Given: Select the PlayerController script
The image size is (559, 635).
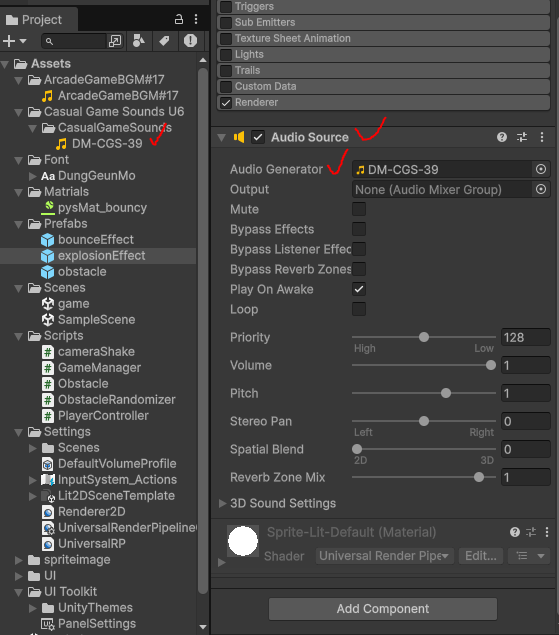Looking at the screenshot, I should pyautogui.click(x=95, y=416).
